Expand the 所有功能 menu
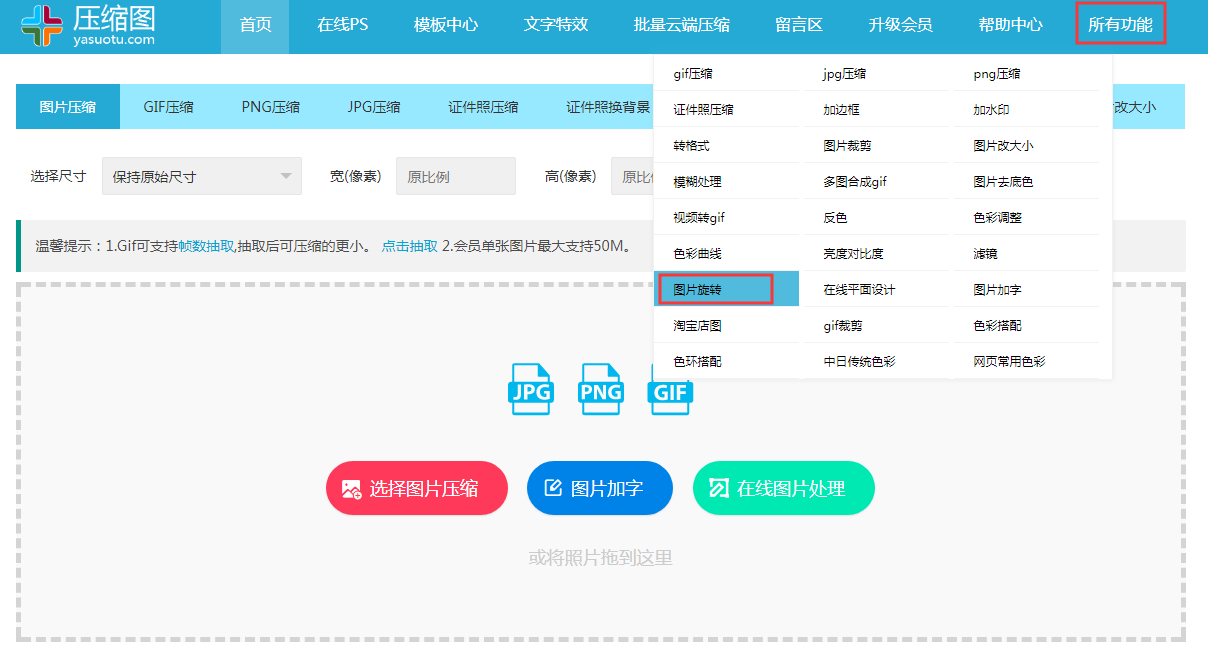 (1121, 24)
